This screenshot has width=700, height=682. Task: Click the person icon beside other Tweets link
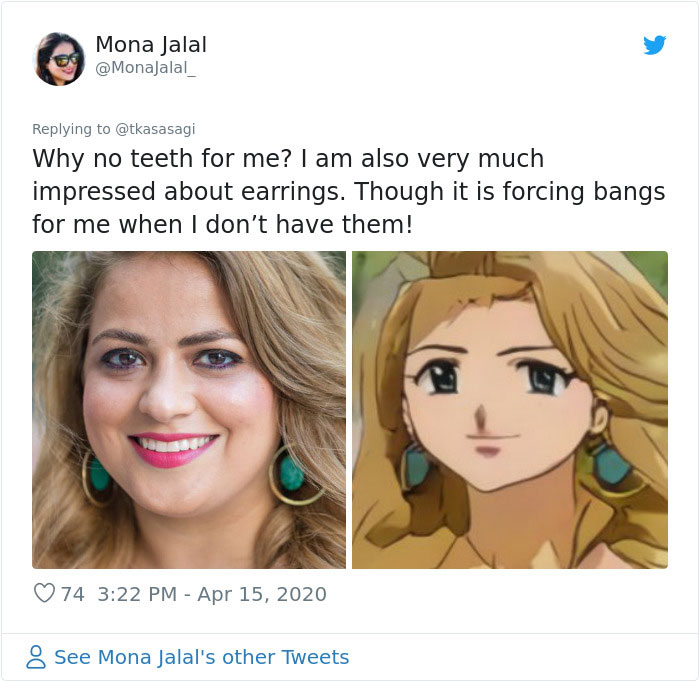point(36,657)
